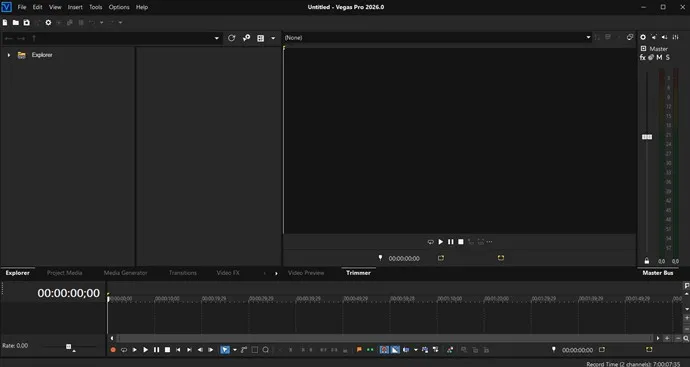Screen dimensions: 690x367
Task: Switch to the Master Bus tab
Action: click(x=657, y=273)
